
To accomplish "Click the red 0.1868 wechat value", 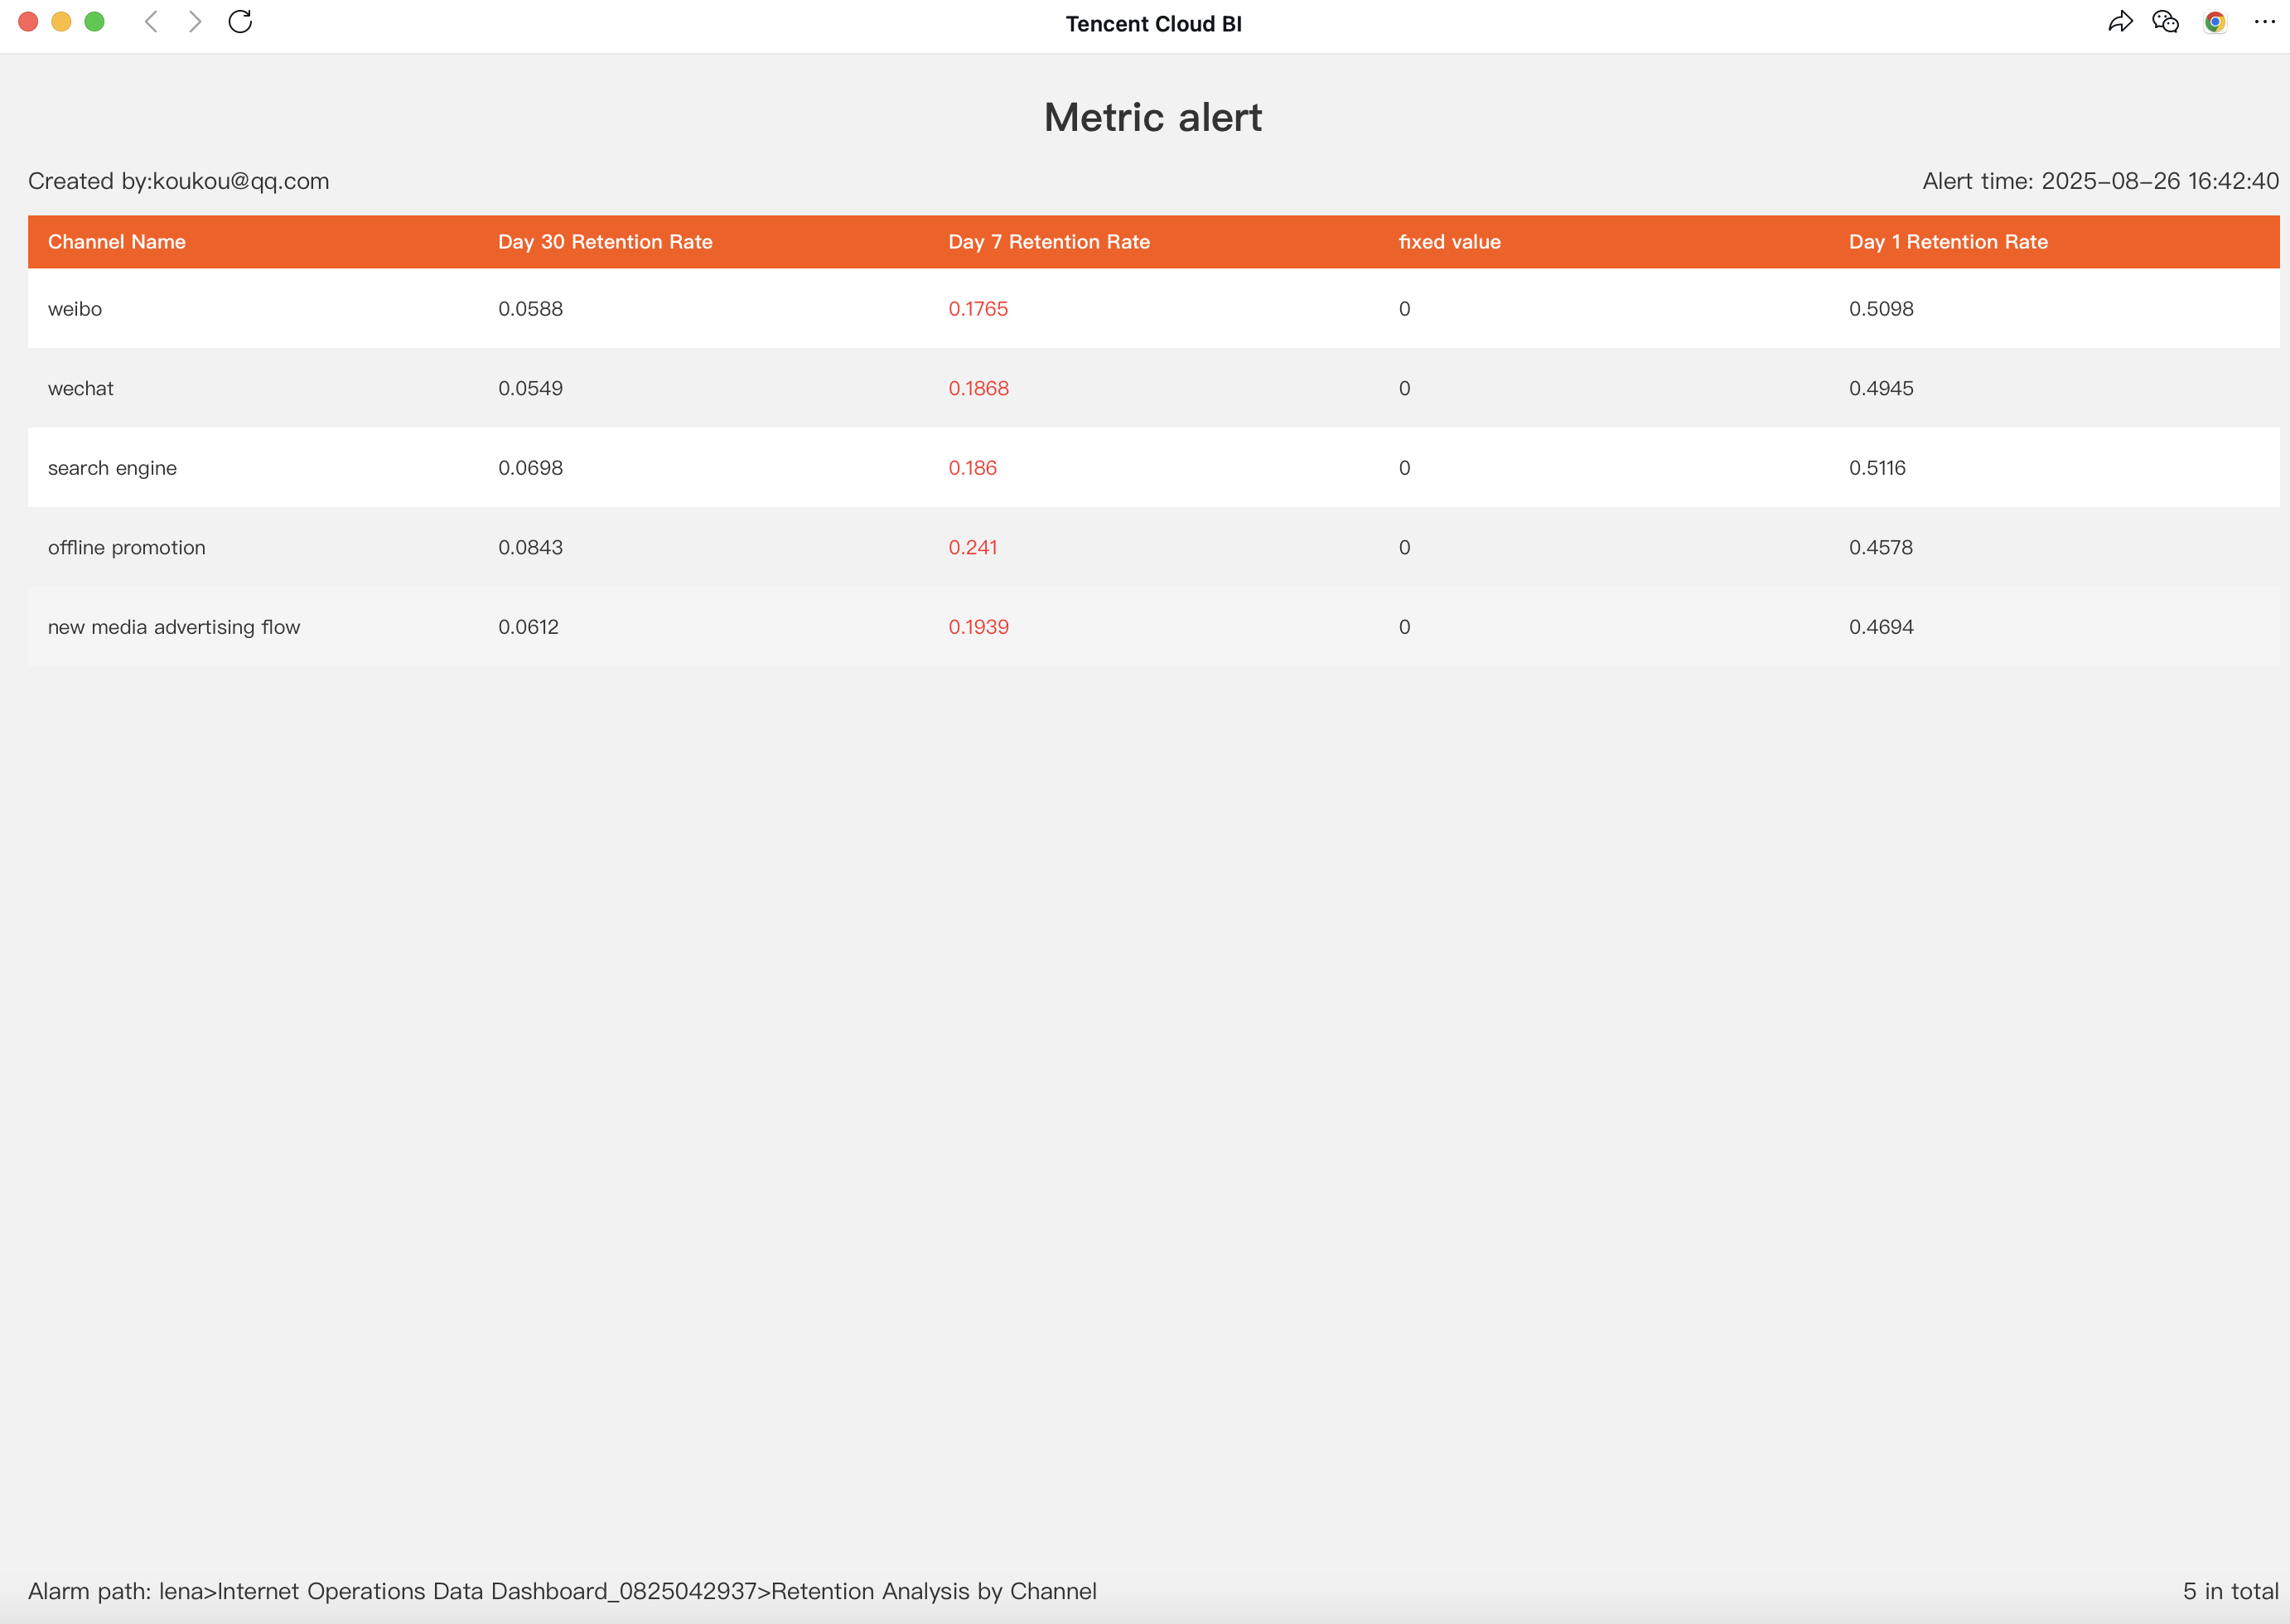I will point(978,388).
